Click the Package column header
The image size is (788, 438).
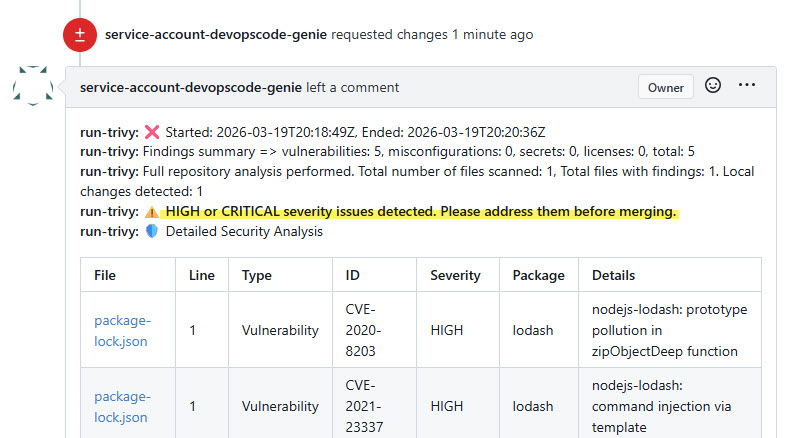point(538,275)
